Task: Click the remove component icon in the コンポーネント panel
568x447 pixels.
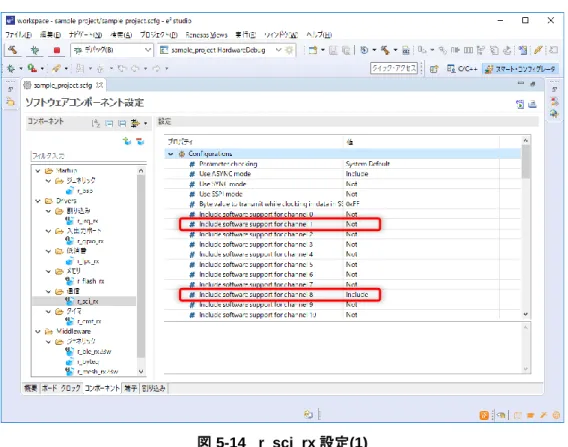Action: coord(140,141)
